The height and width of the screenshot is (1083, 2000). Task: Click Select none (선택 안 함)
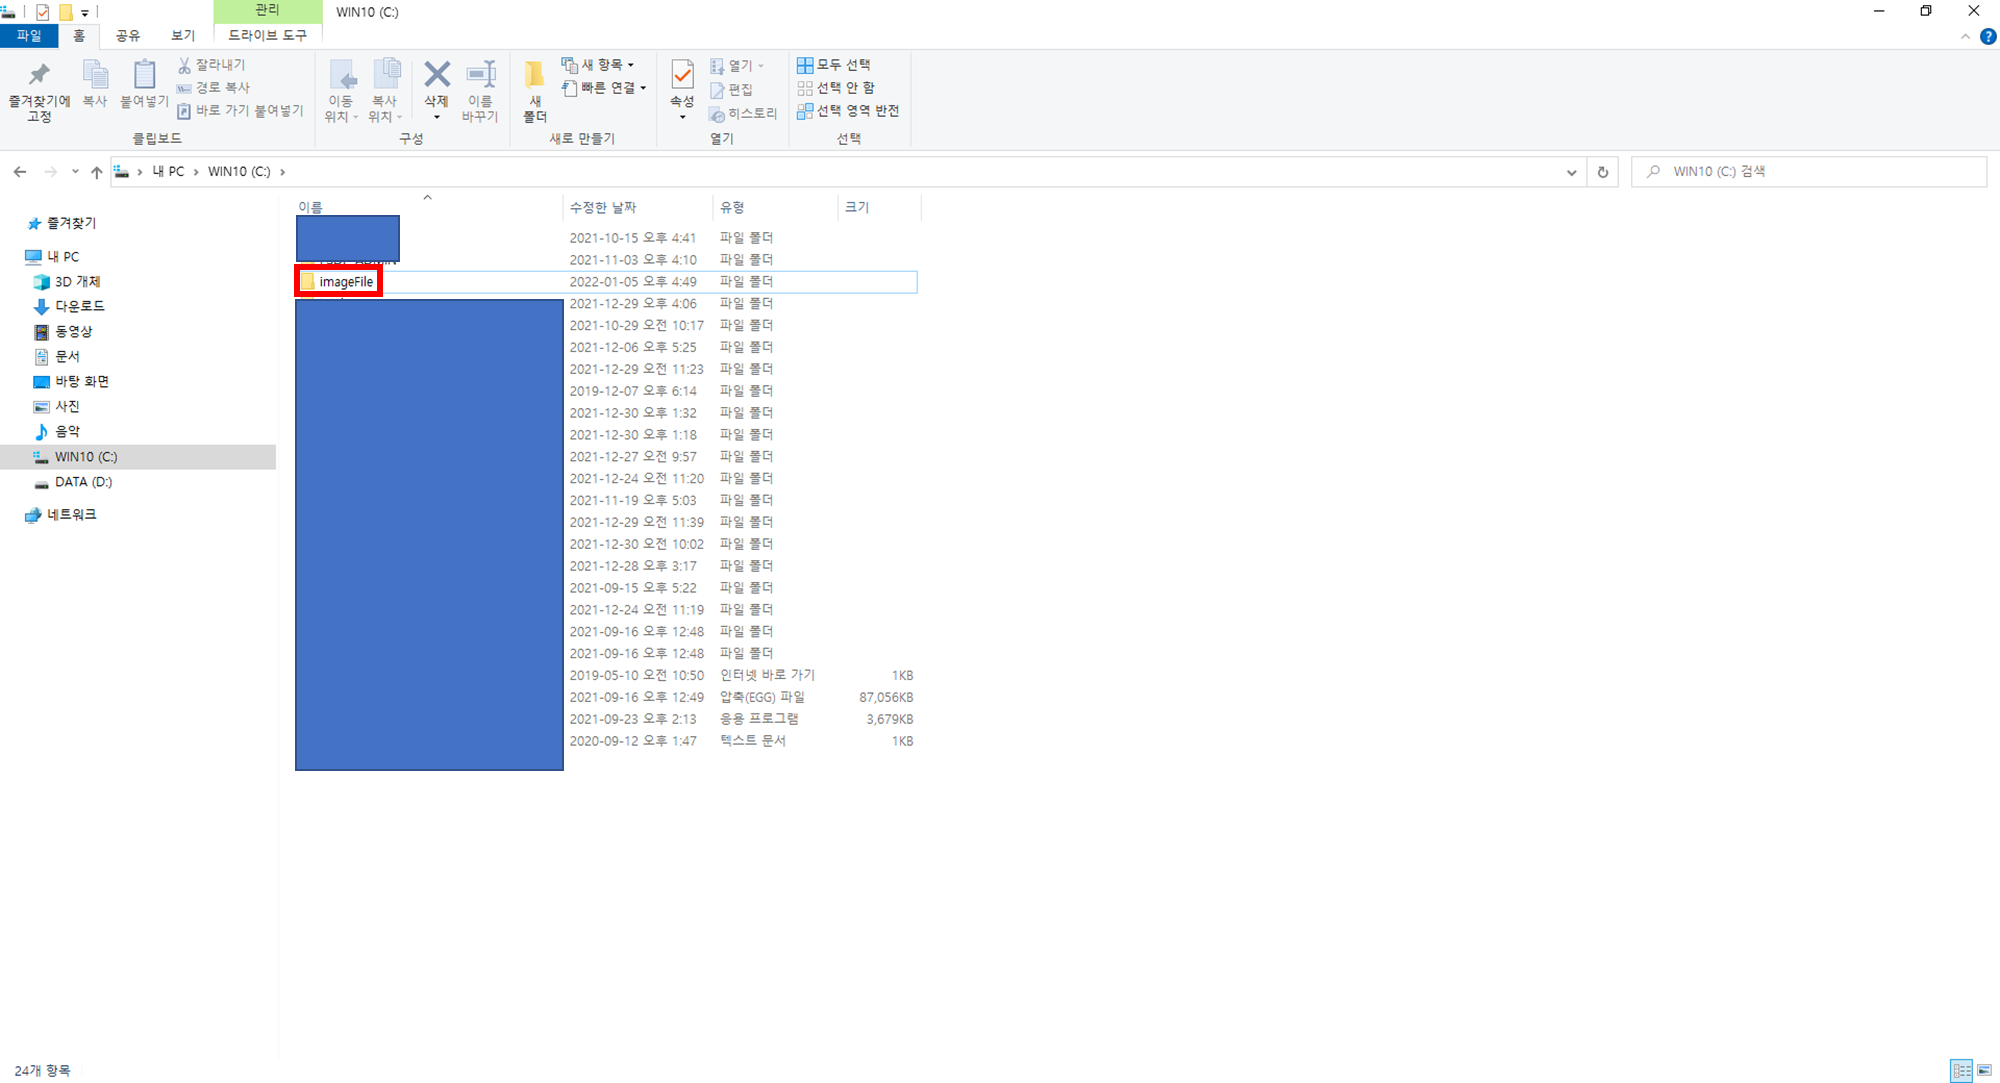[836, 88]
